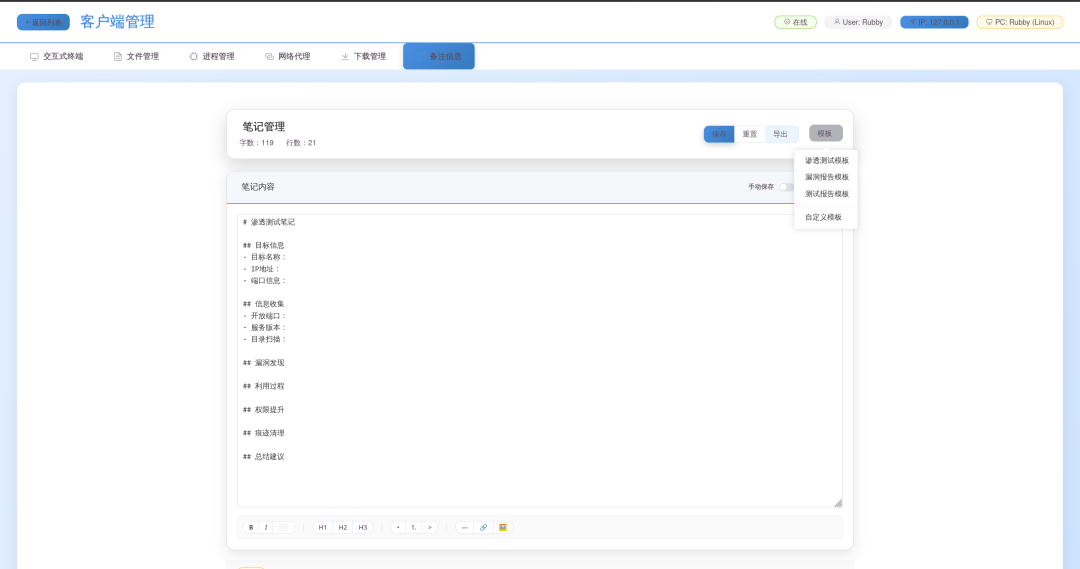Open the 下载管理 tab
This screenshot has height=569, width=1080.
pos(364,56)
